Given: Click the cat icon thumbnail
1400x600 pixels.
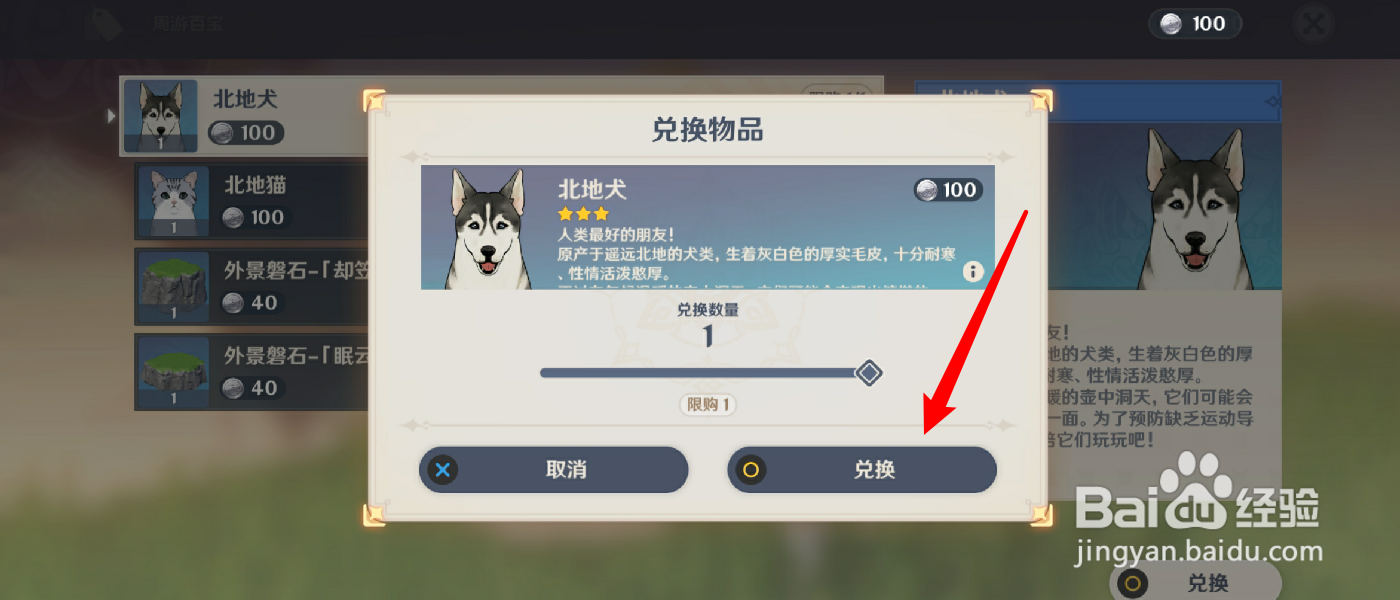Looking at the screenshot, I should (x=174, y=201).
